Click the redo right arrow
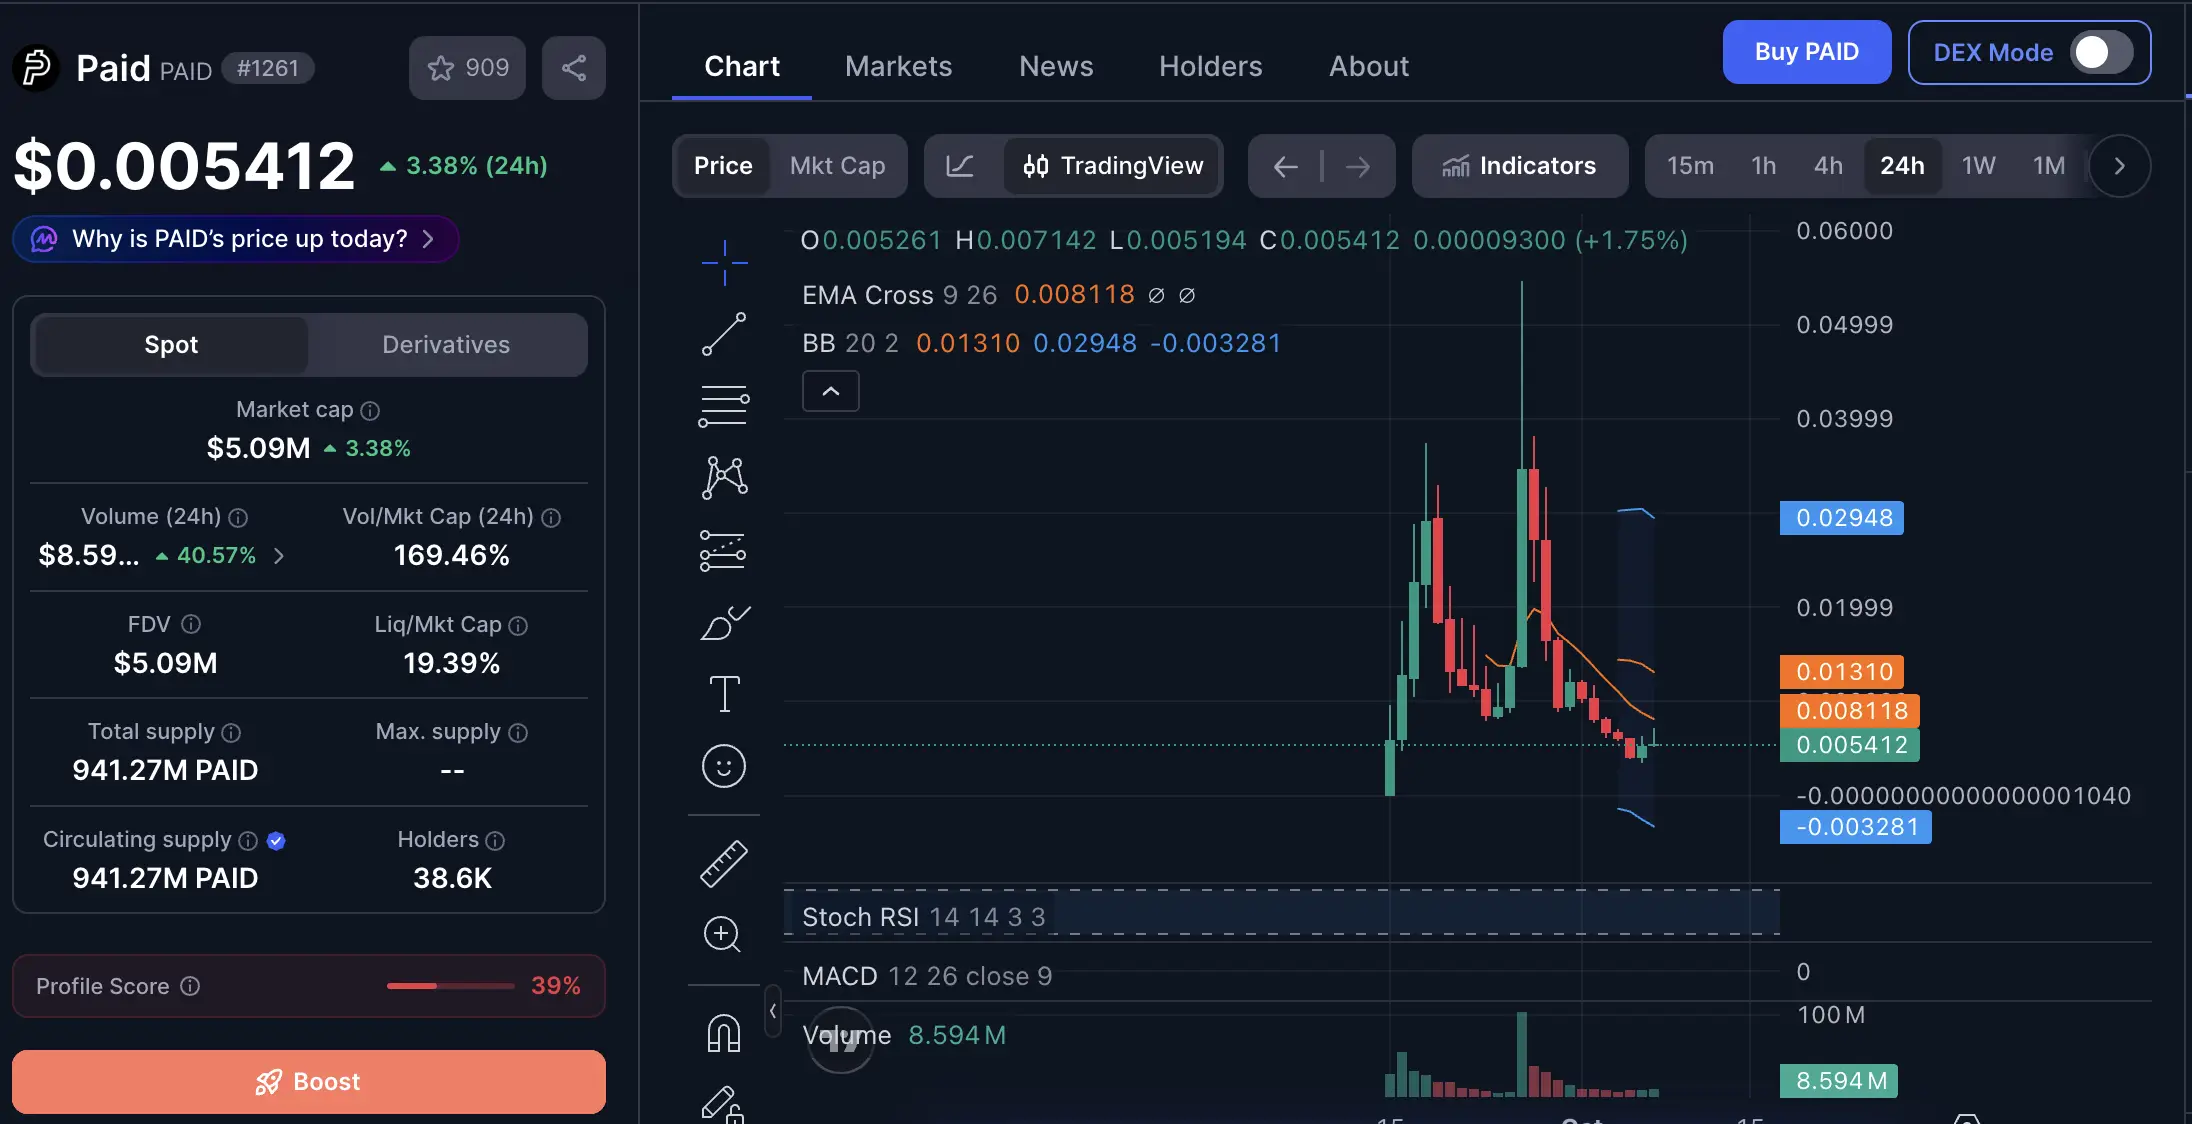Viewport: 2192px width, 1124px height. (1357, 166)
